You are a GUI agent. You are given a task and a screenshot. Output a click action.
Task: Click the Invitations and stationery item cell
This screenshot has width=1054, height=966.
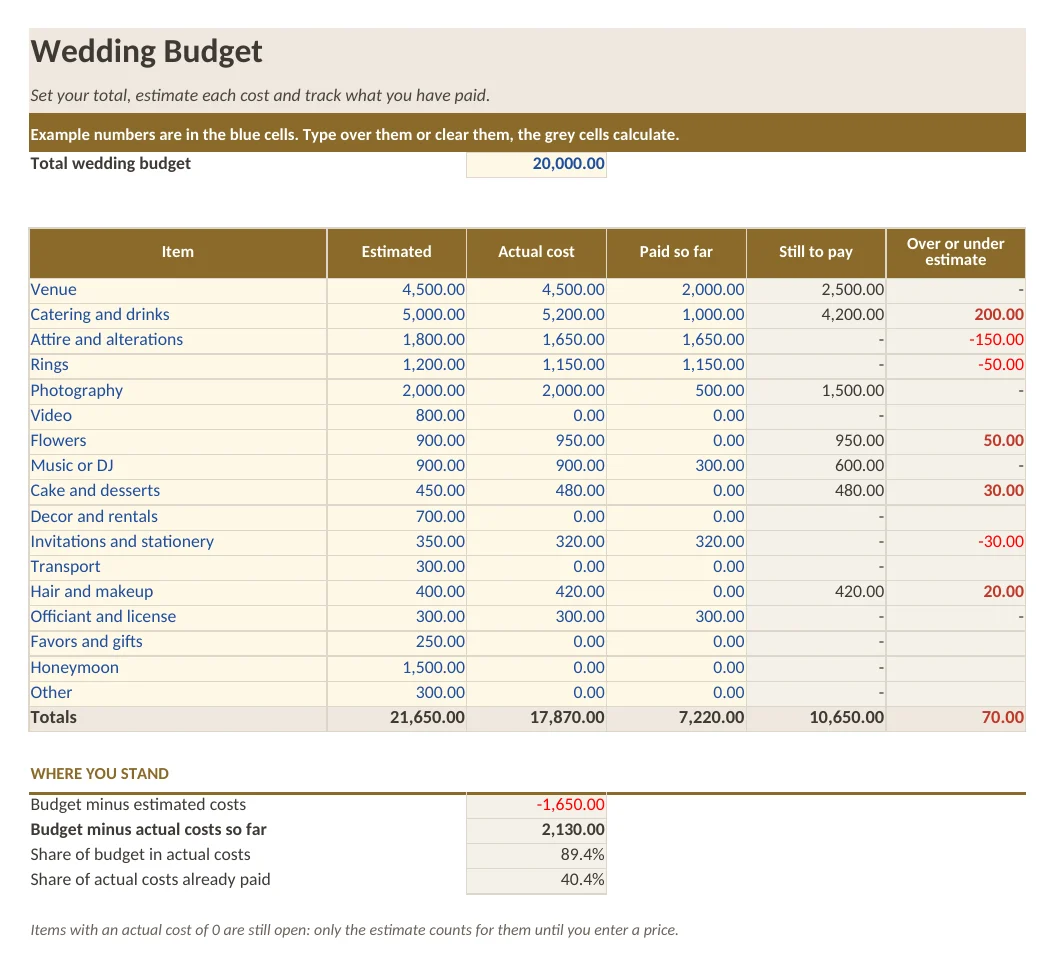(177, 542)
